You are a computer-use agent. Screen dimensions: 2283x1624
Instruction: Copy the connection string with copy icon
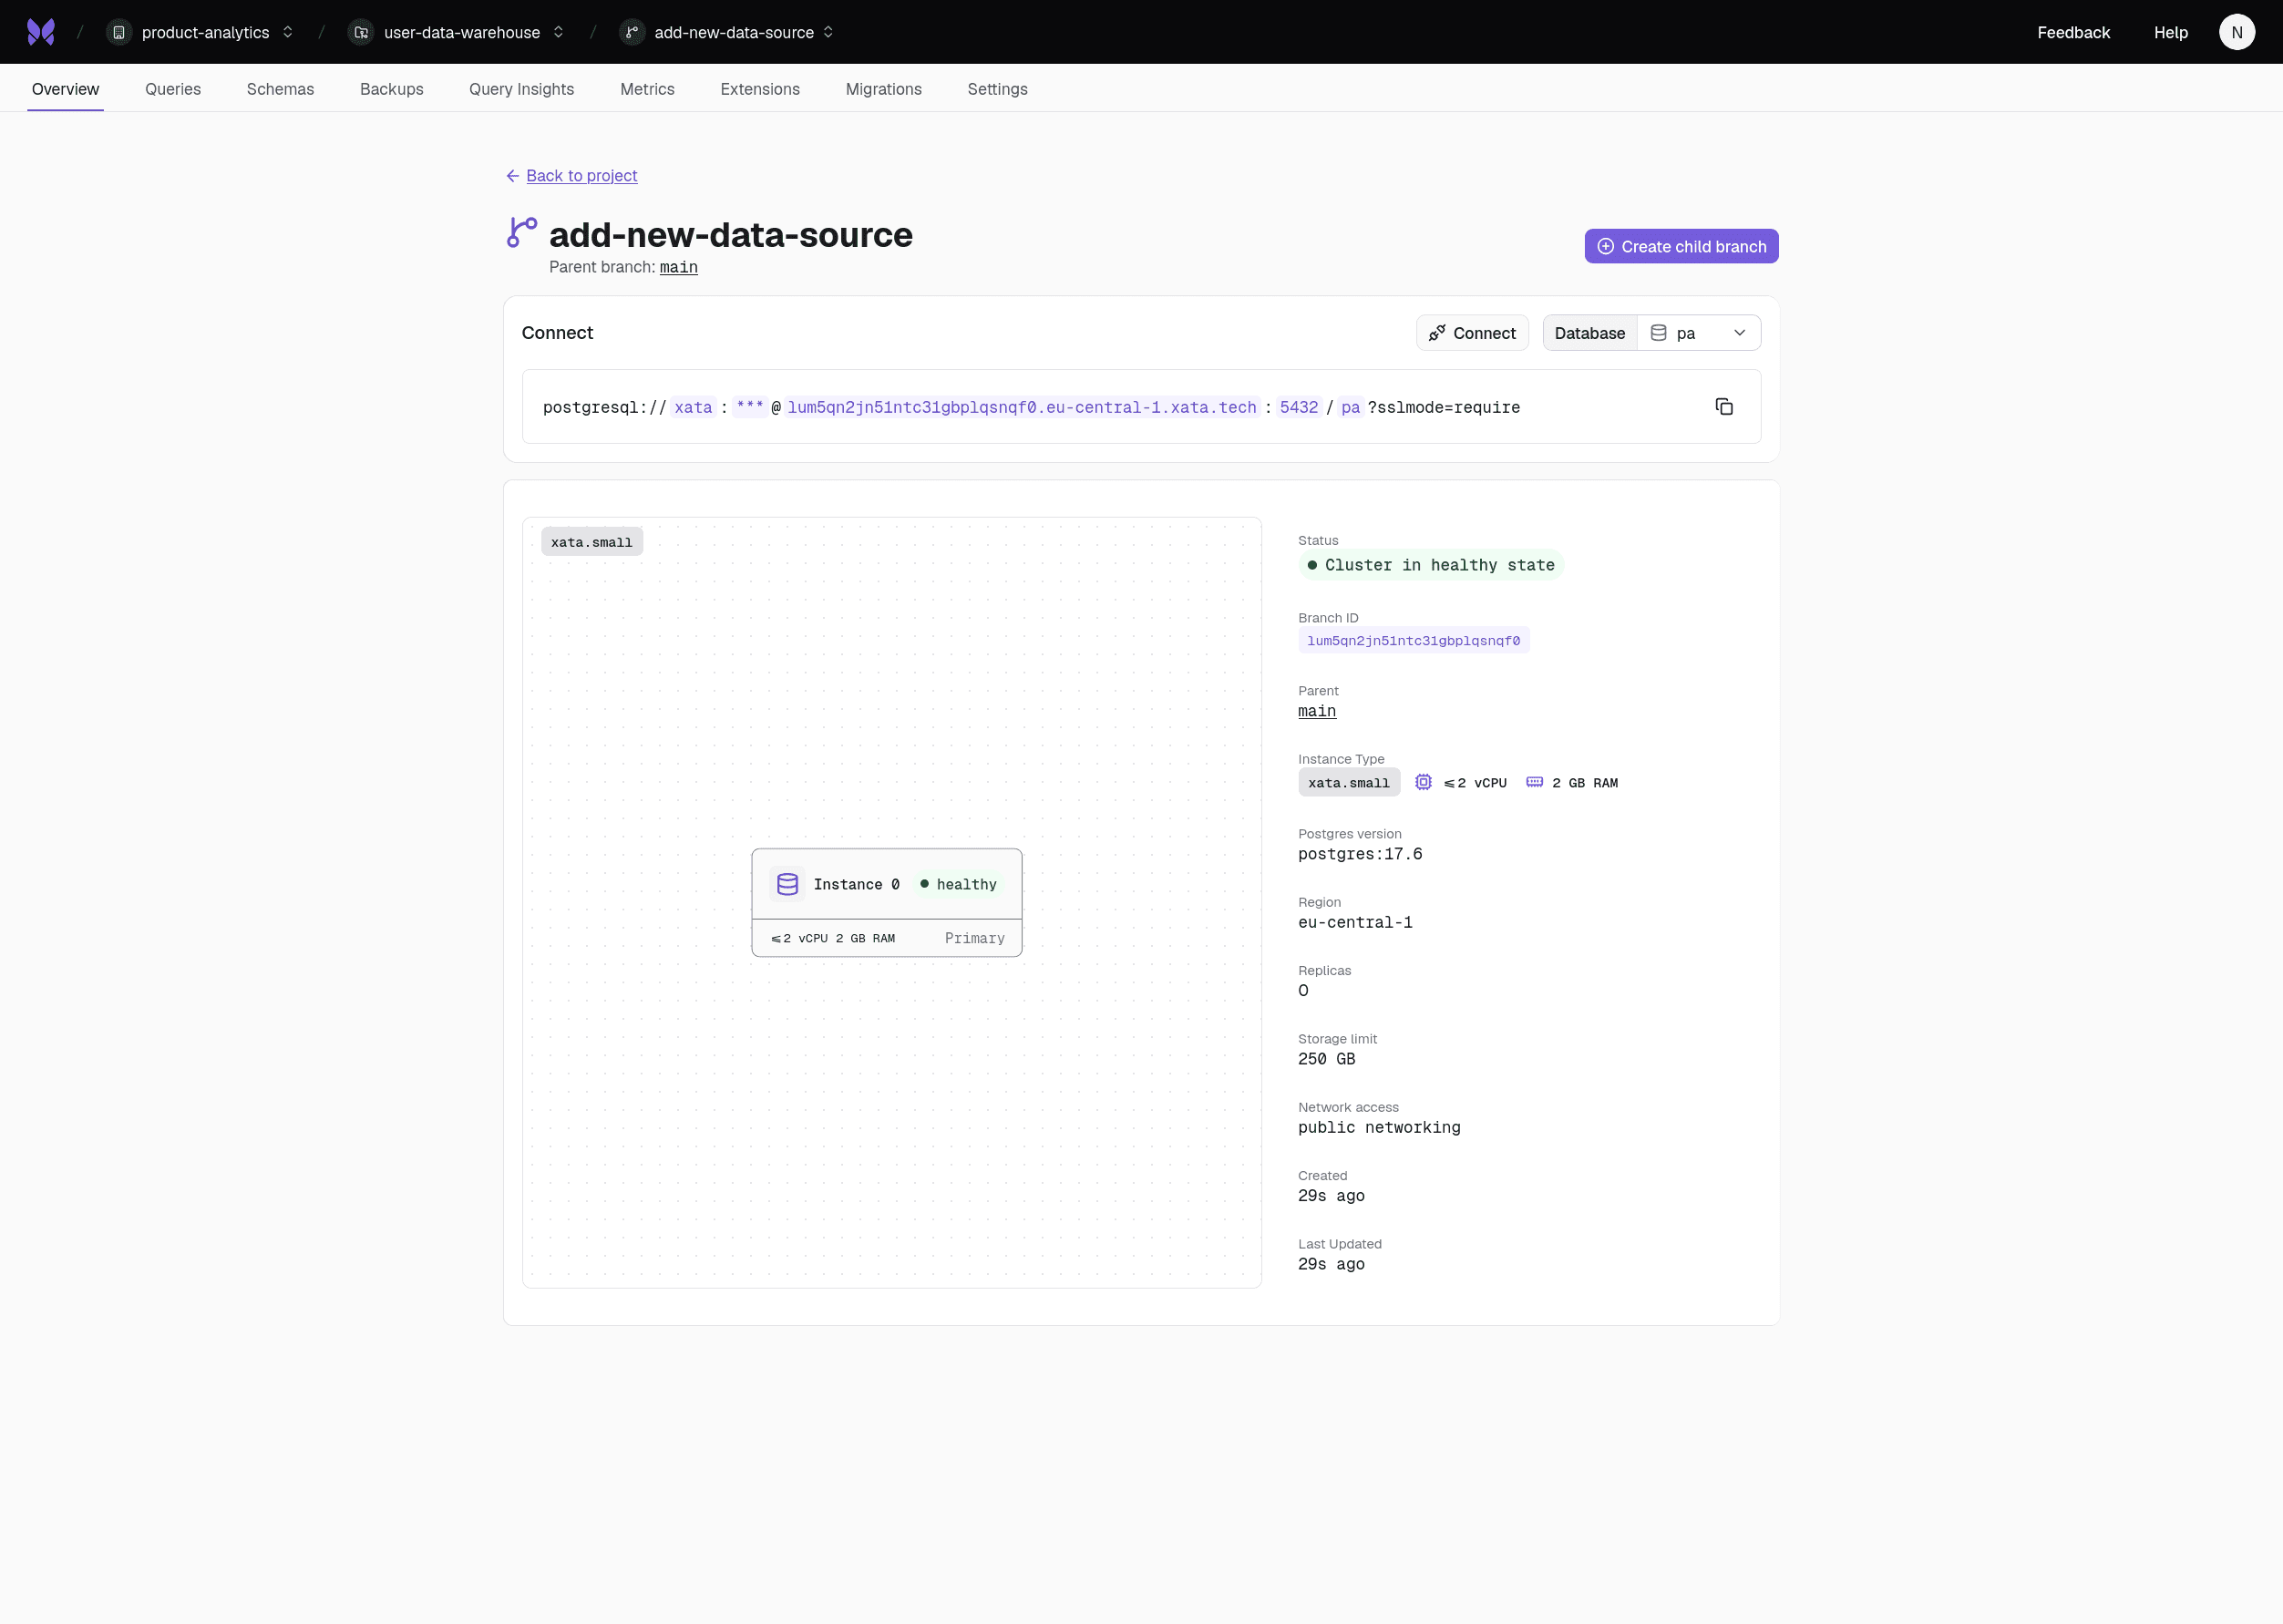1724,407
